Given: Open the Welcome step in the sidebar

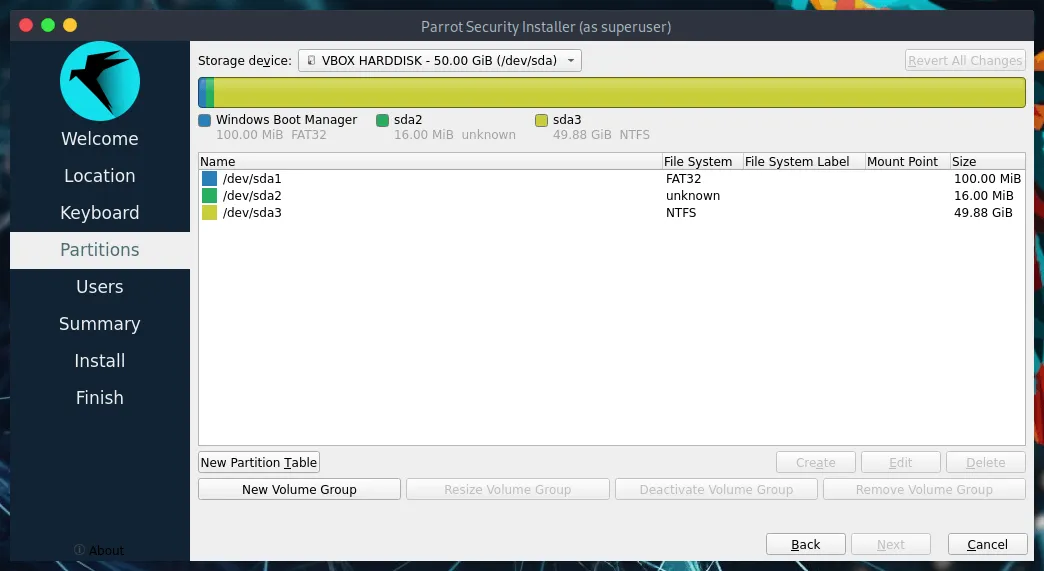Looking at the screenshot, I should click(x=100, y=138).
